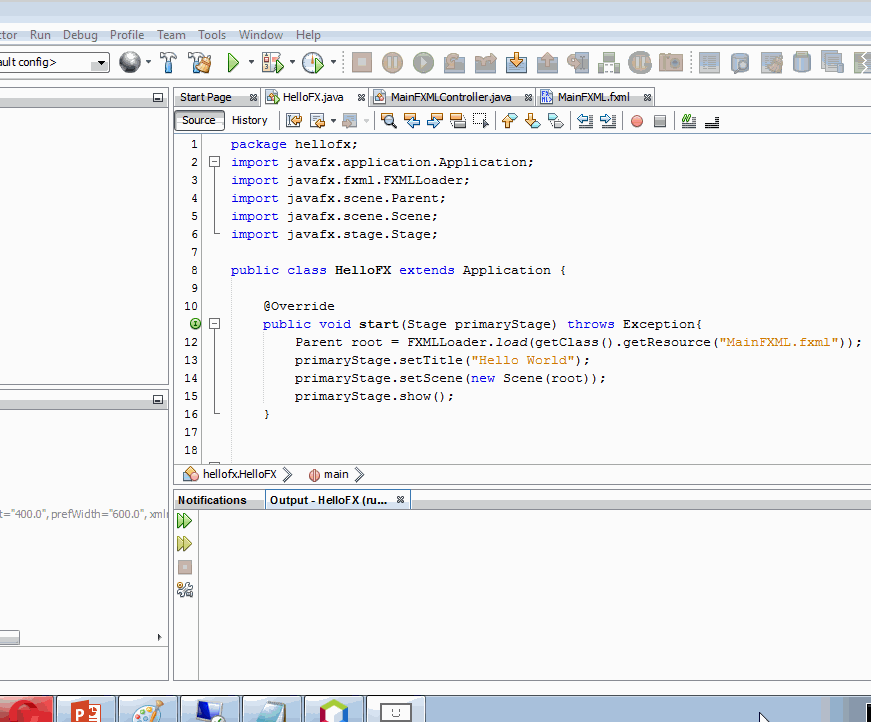Click the Comment lines icon
The image size is (871, 722).
click(x=689, y=121)
